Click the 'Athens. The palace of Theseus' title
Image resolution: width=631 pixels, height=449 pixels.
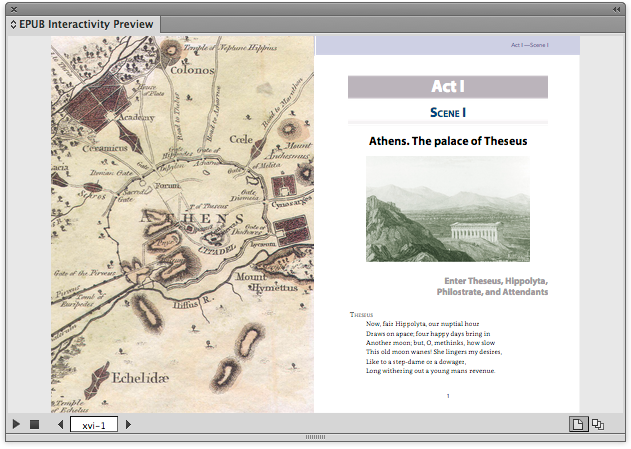[x=447, y=141]
